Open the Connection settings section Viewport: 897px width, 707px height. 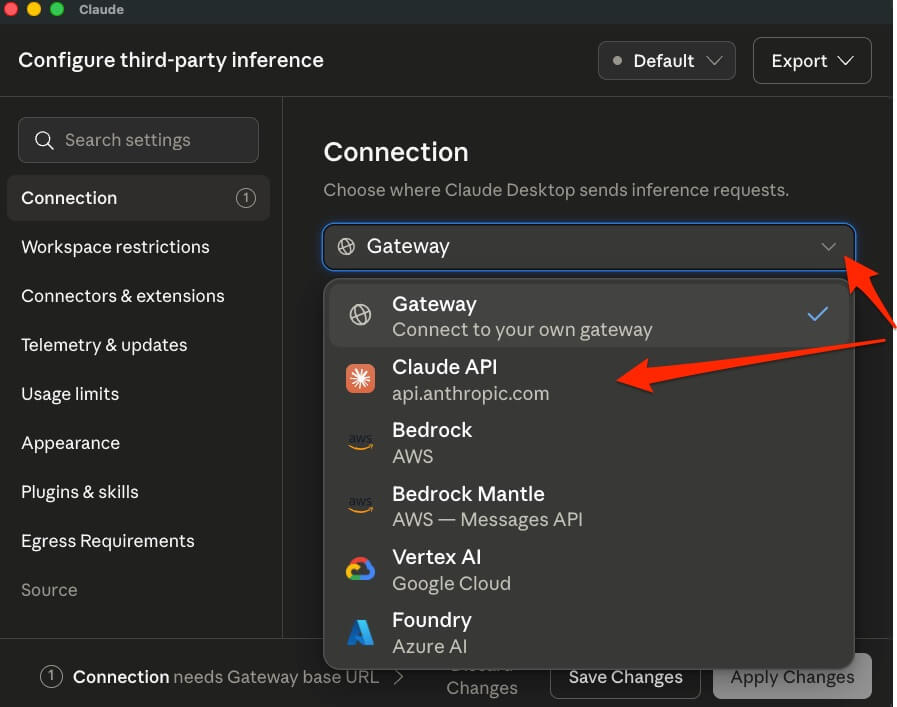(138, 198)
